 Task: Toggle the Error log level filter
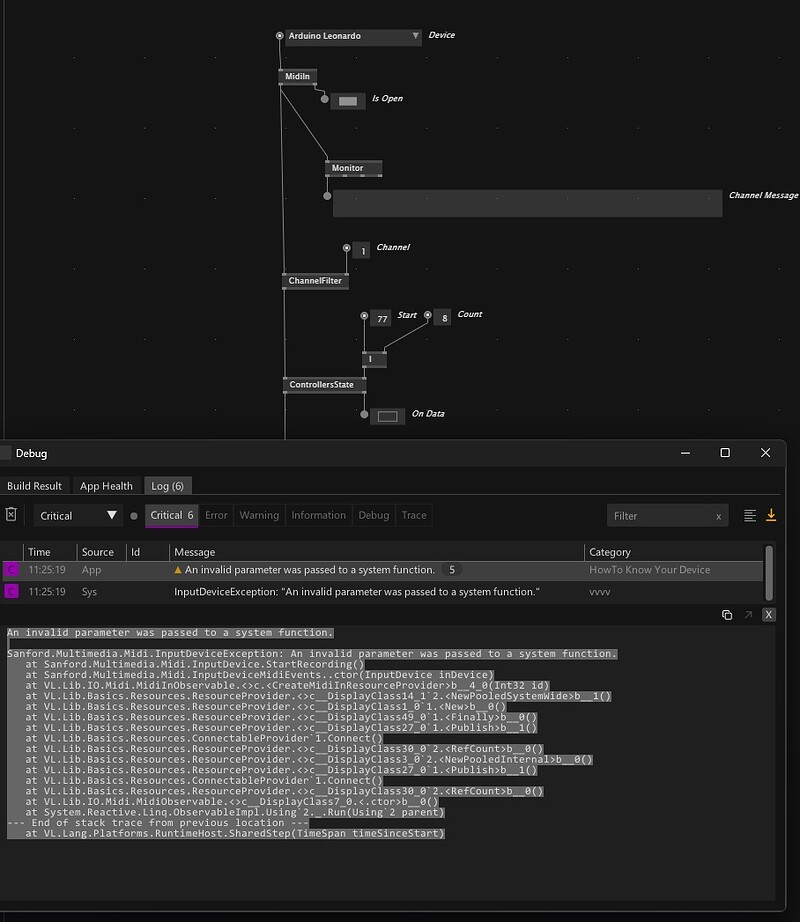pyautogui.click(x=216, y=515)
